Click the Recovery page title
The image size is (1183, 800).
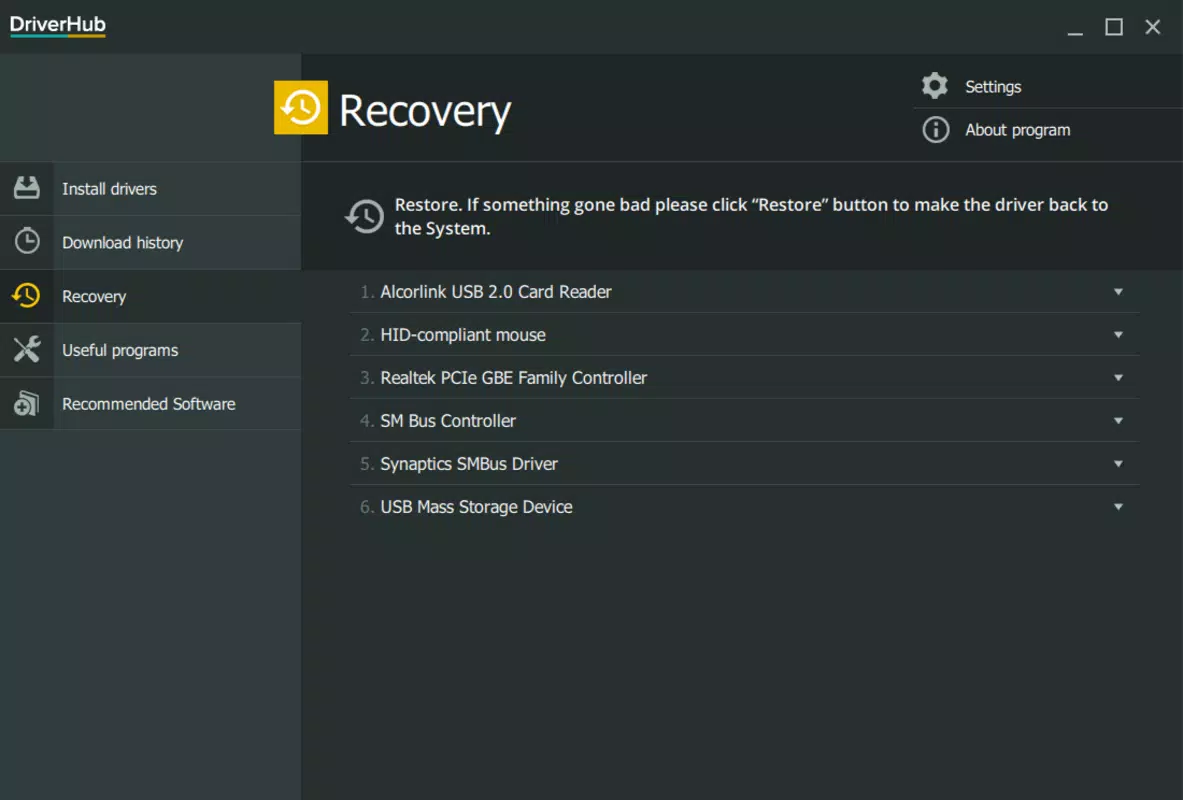click(425, 111)
